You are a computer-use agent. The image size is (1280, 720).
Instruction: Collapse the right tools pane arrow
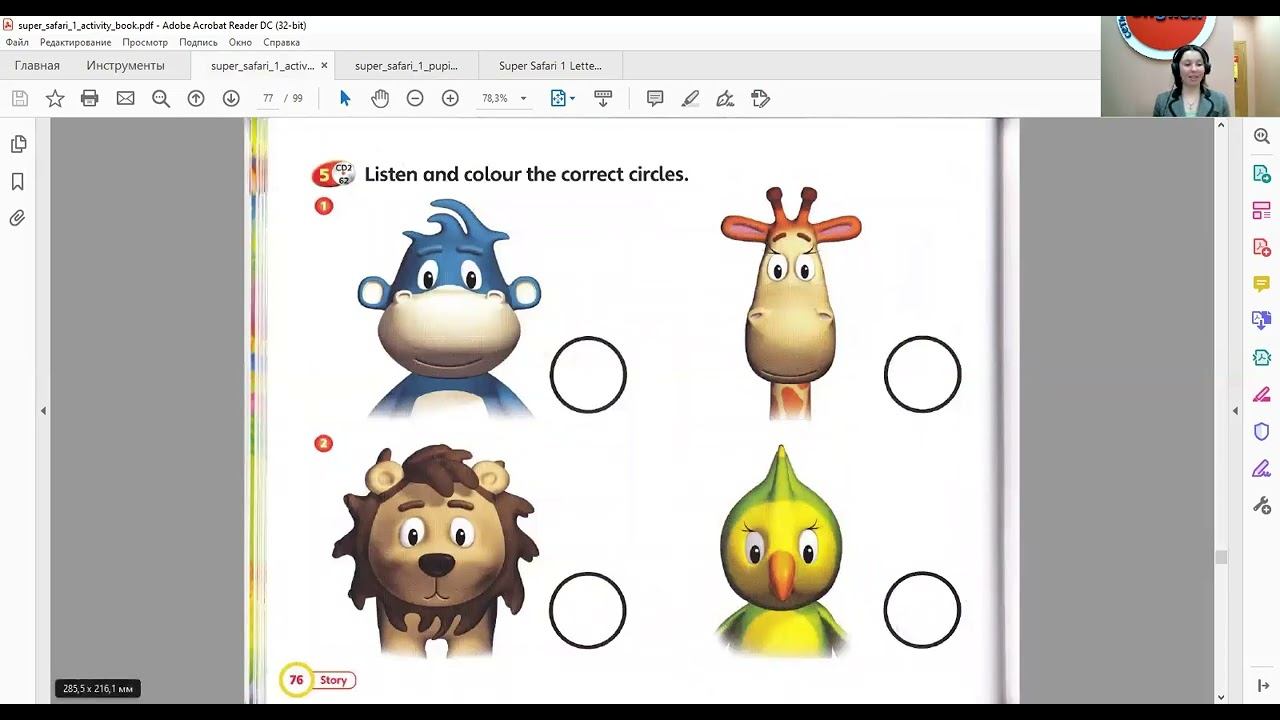point(1235,411)
